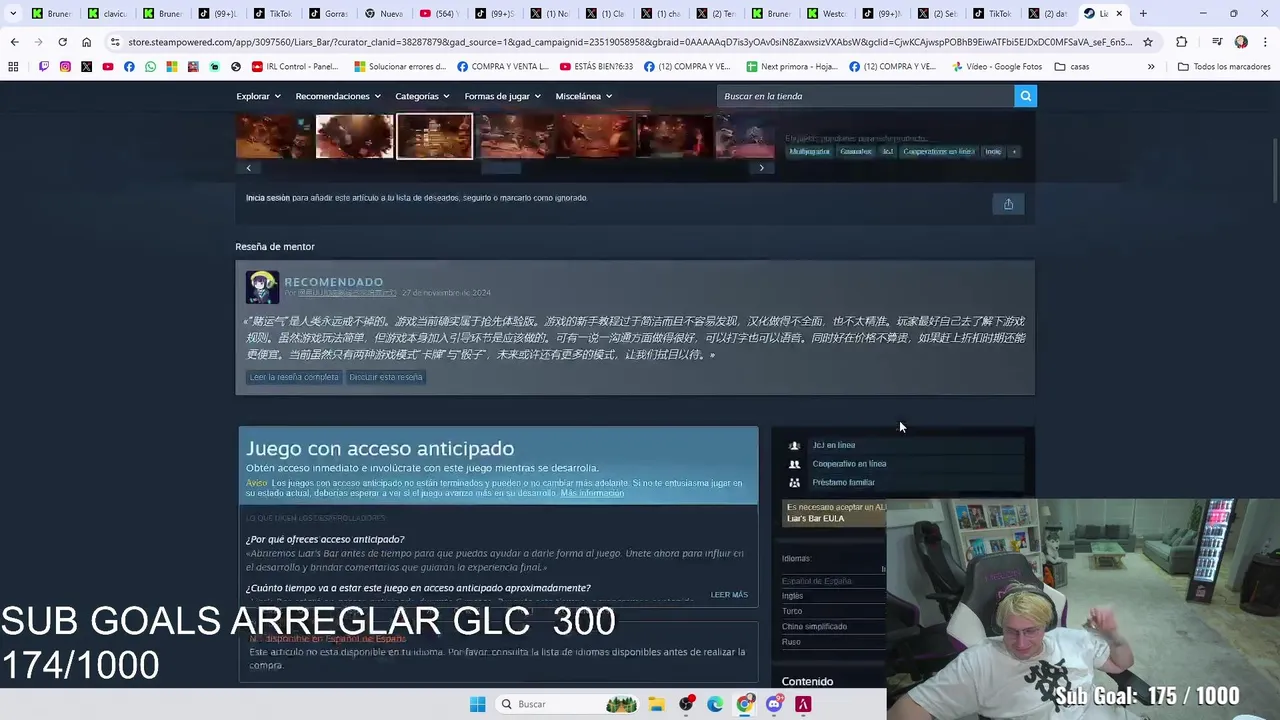The height and width of the screenshot is (720, 1280).
Task: Expand the Formas de jugar menu
Action: (502, 96)
